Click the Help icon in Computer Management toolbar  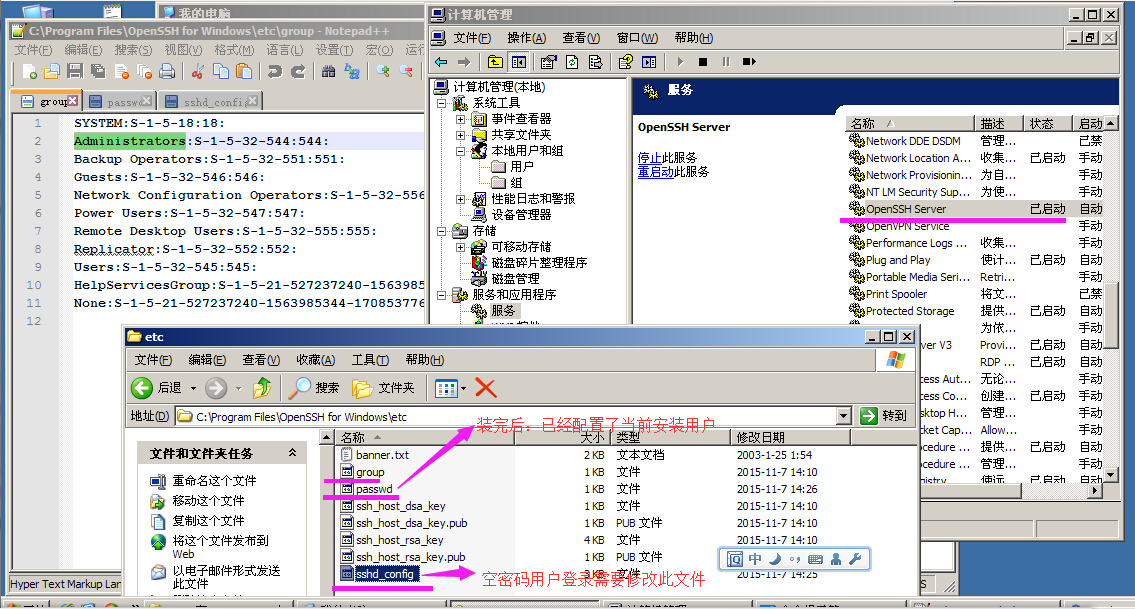[x=626, y=62]
